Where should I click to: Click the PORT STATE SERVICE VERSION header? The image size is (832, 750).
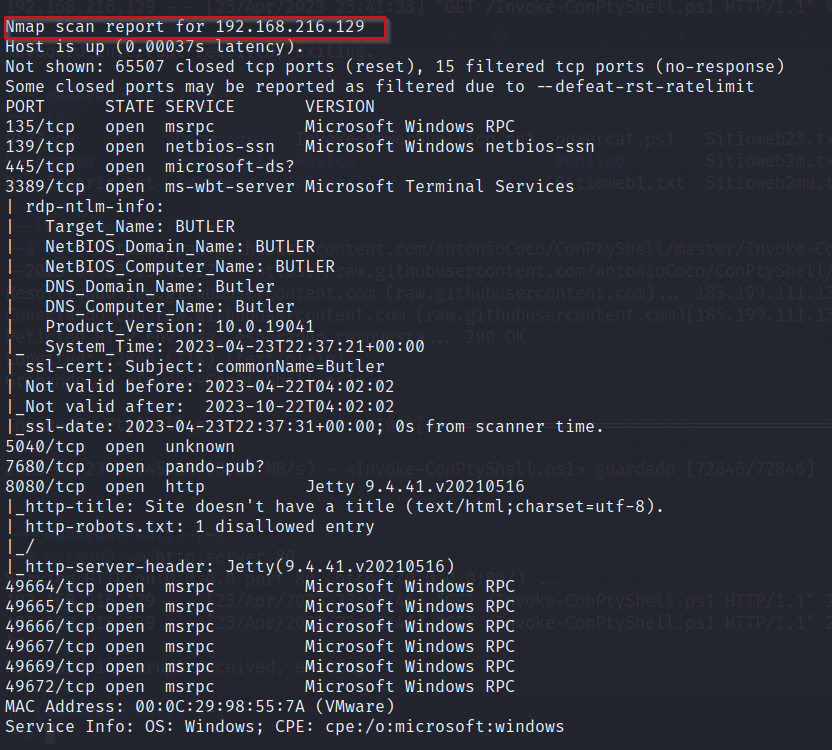click(x=190, y=107)
